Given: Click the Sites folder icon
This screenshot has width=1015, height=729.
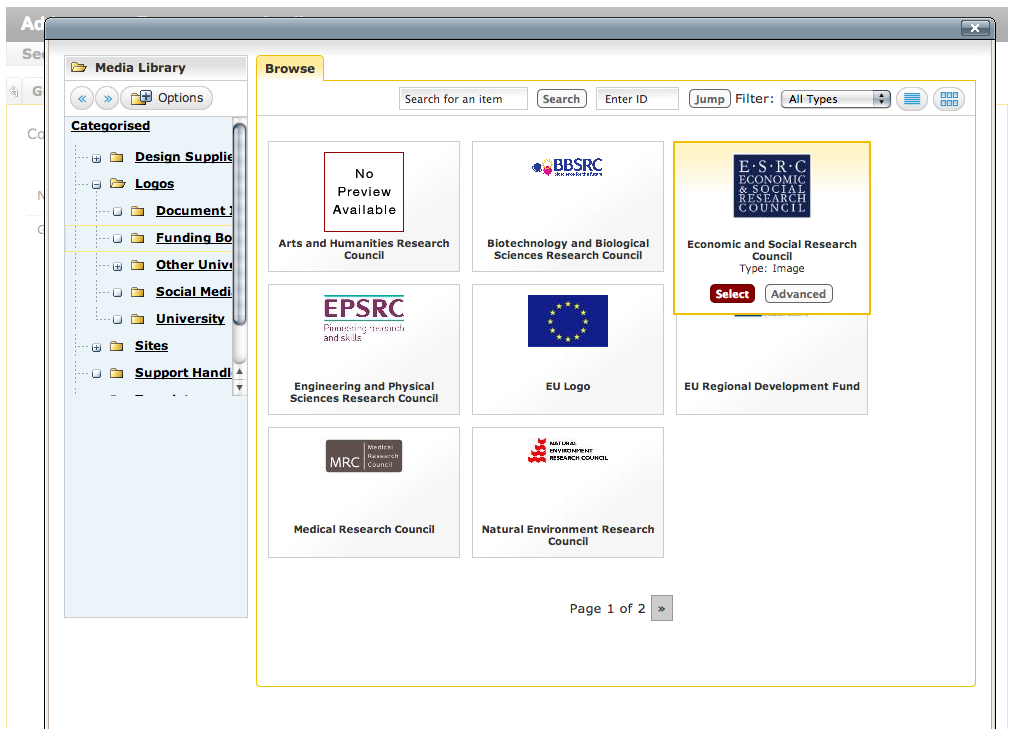Looking at the screenshot, I should [117, 346].
